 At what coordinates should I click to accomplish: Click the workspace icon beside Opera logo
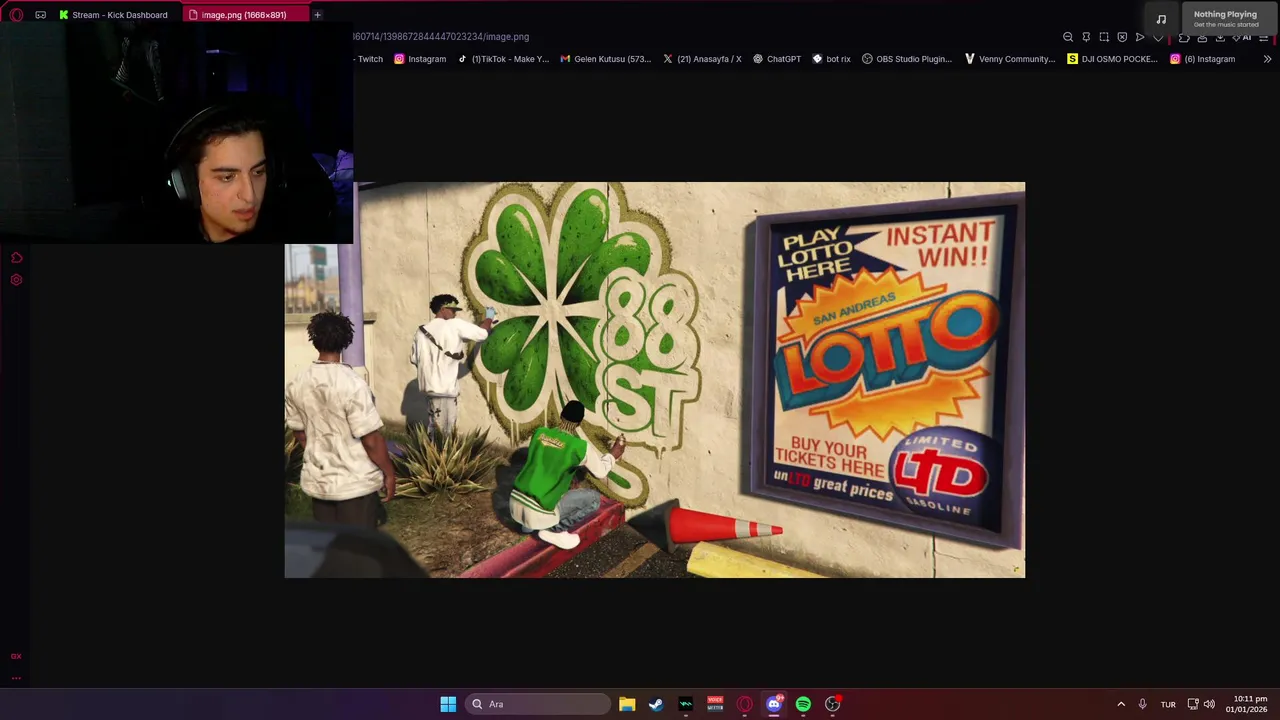pos(40,15)
